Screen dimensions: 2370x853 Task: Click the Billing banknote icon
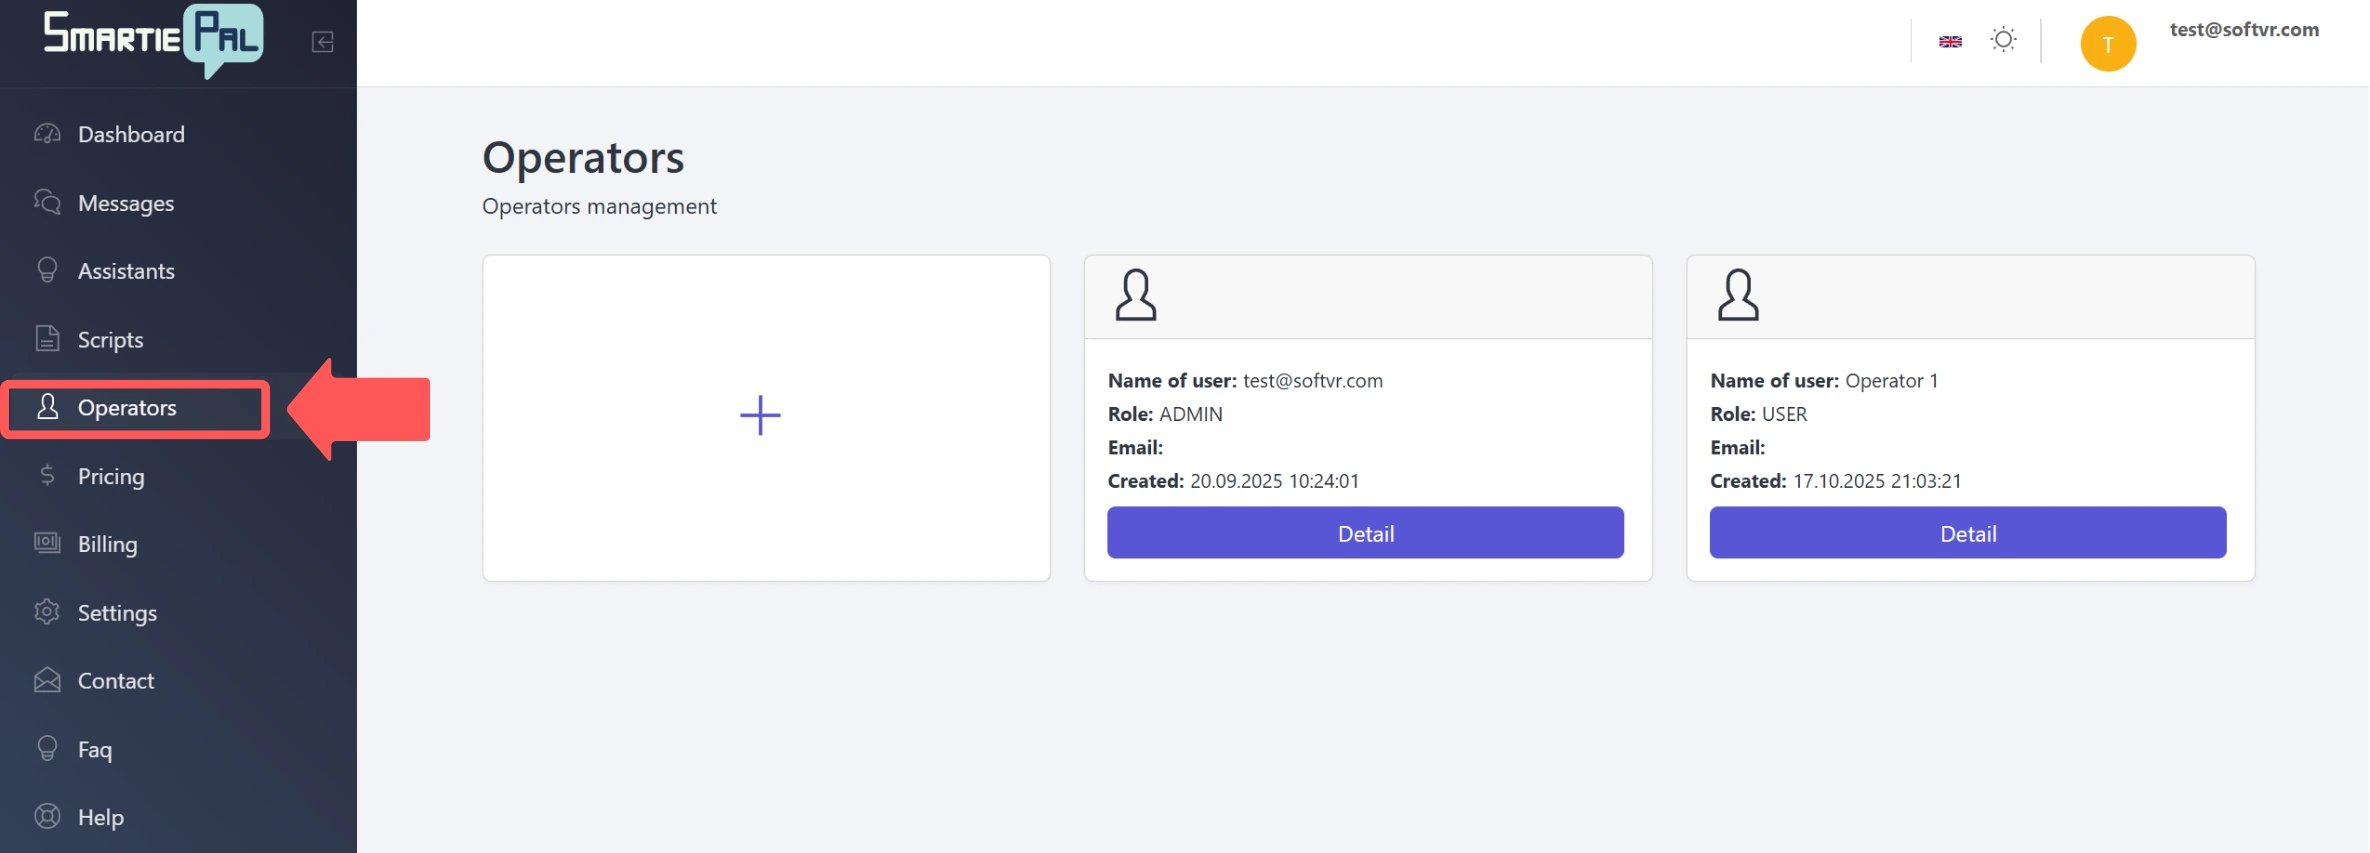coord(47,543)
